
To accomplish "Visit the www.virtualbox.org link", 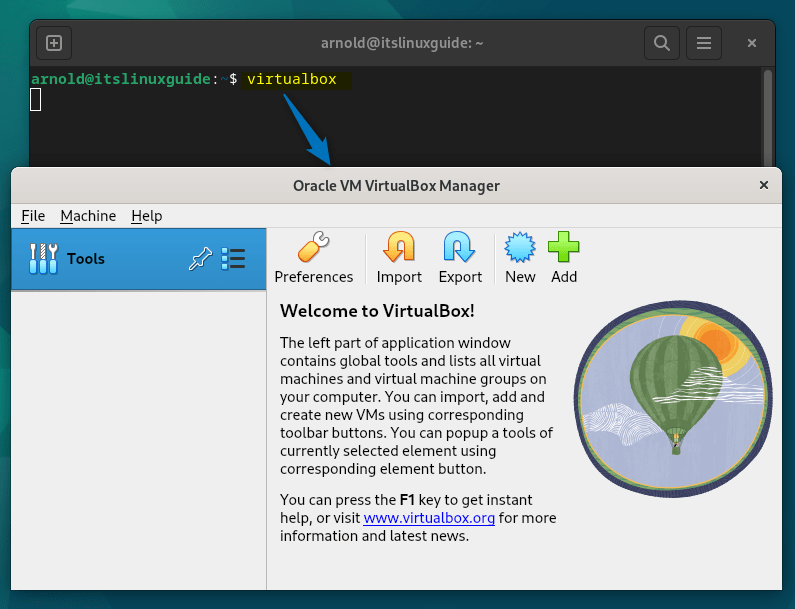I will click(429, 518).
